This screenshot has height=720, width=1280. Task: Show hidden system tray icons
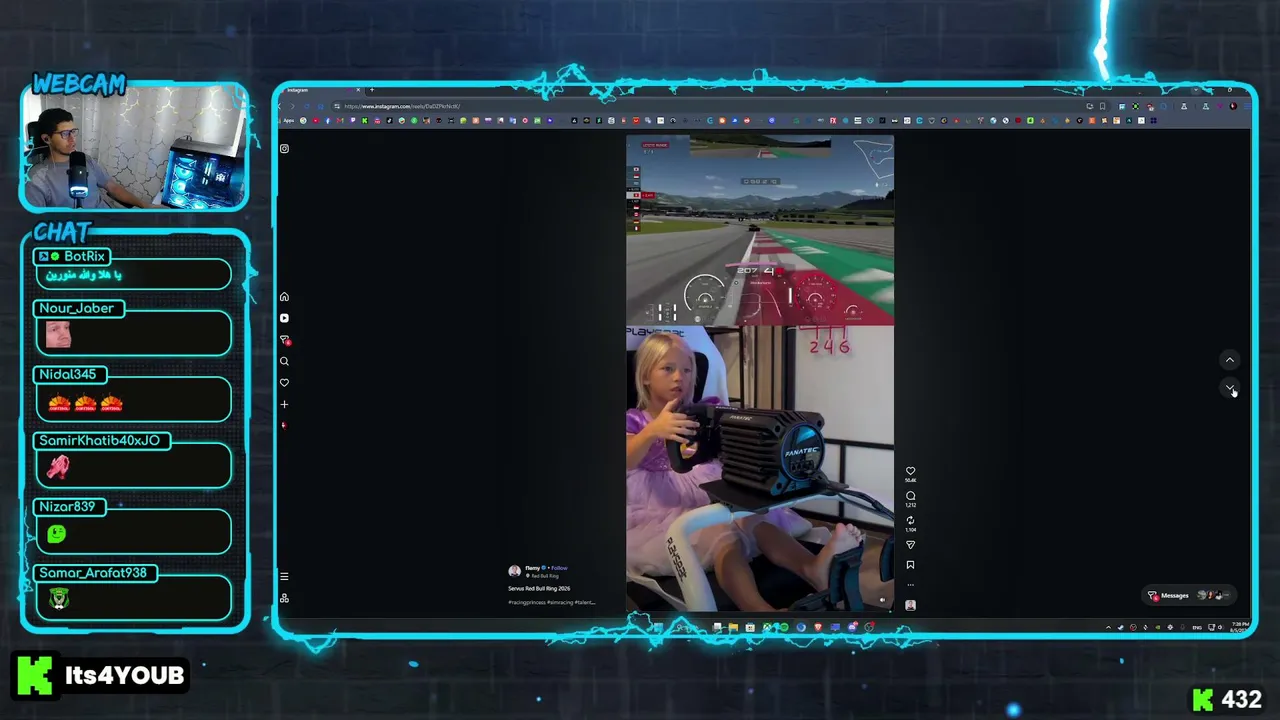click(x=1108, y=627)
